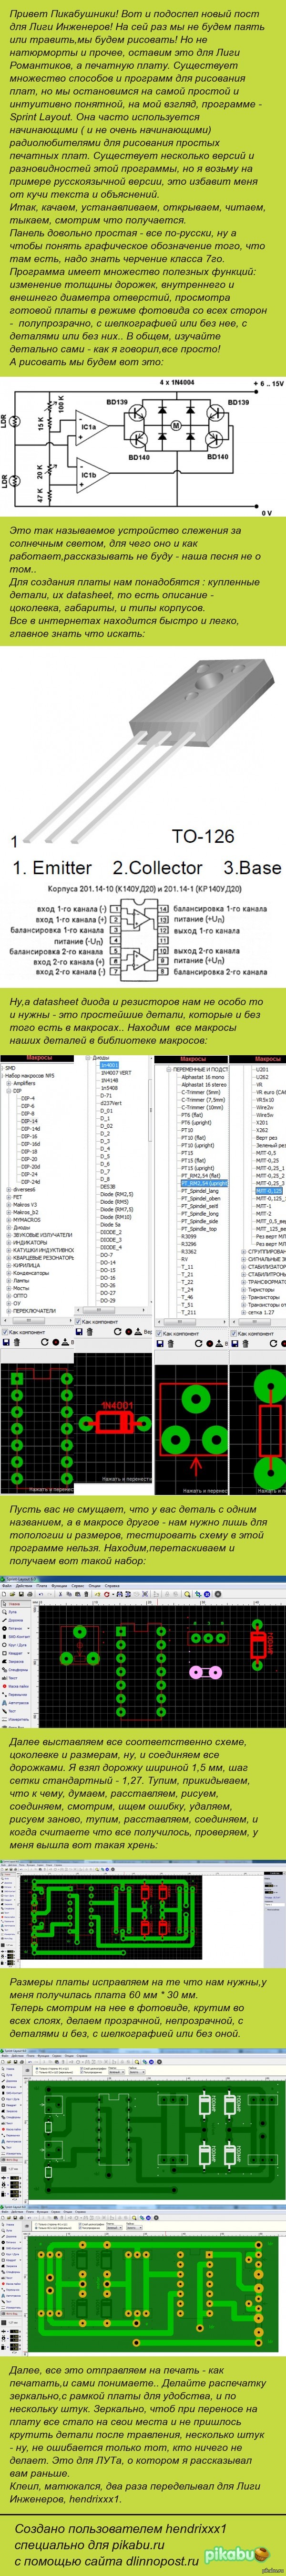Select the DIP-8 macro in tree
This screenshot has width=286, height=2576.
coord(28,1113)
